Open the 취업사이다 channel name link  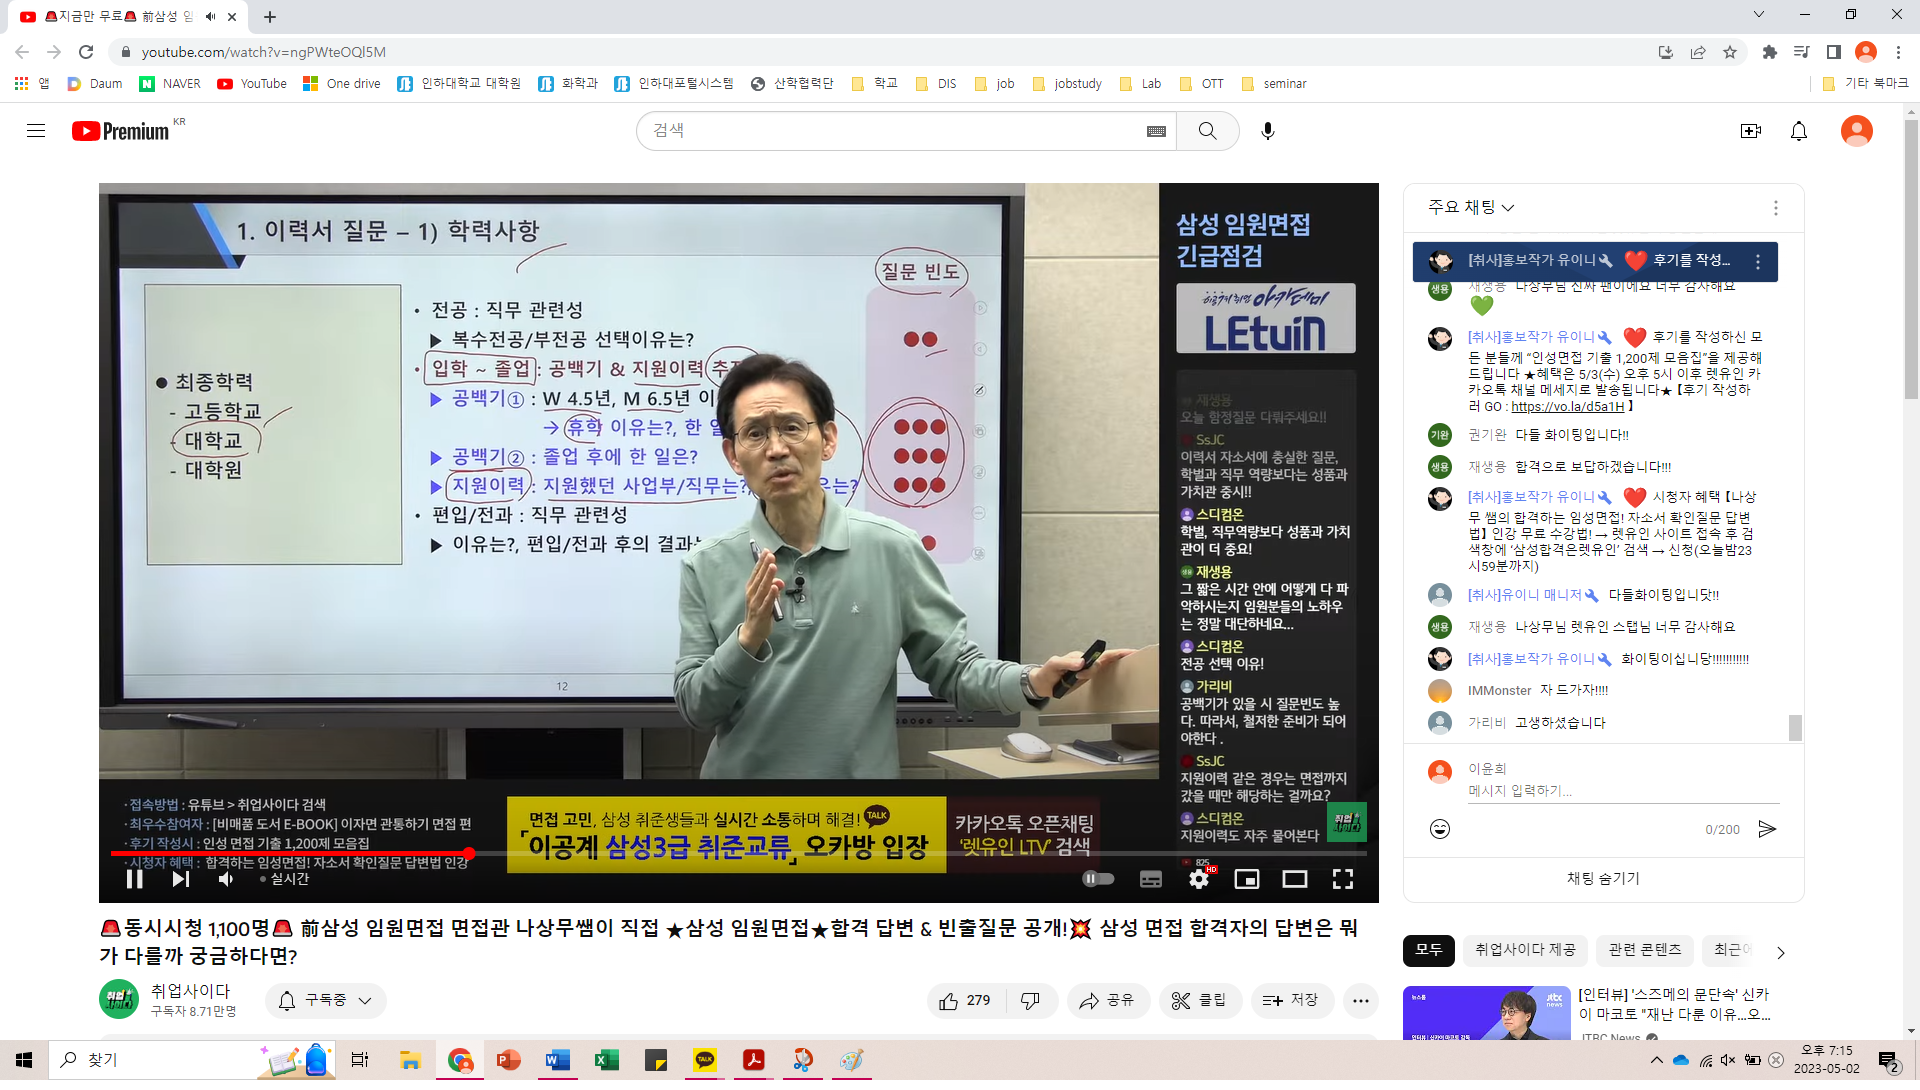pyautogui.click(x=190, y=991)
